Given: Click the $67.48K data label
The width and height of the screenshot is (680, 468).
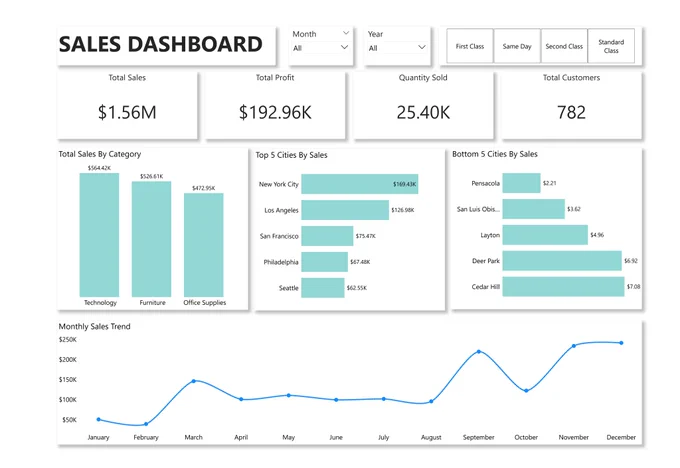Looking at the screenshot, I should pos(360,262).
